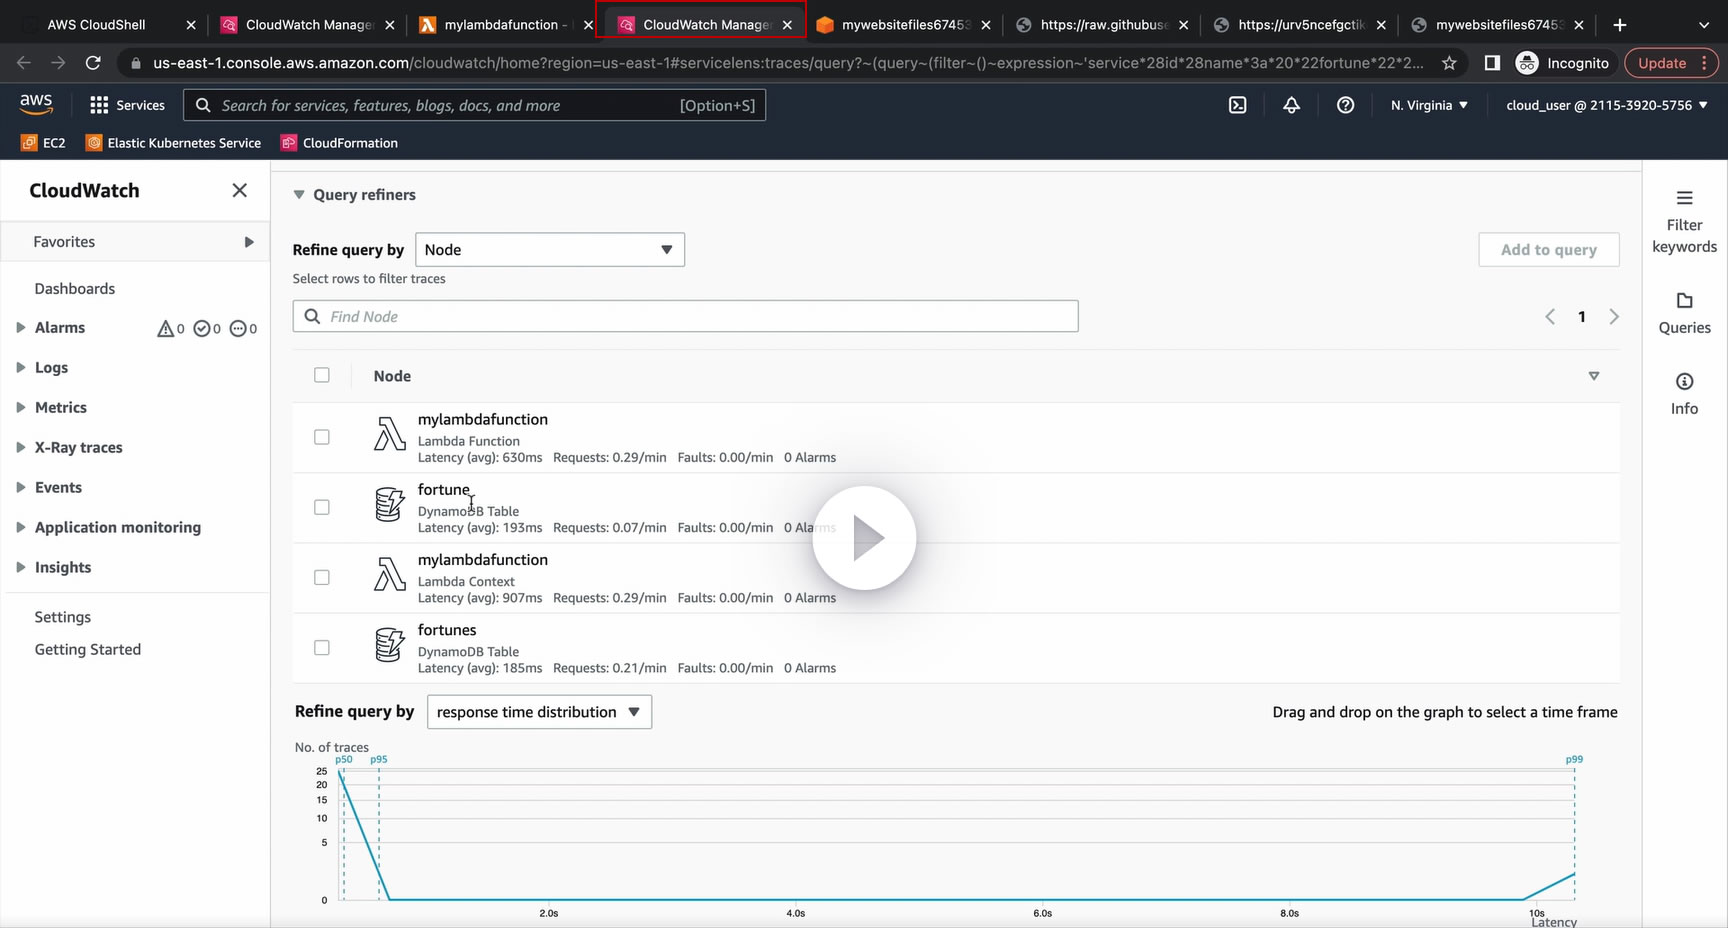Open the CloudFormation shortcut

click(340, 143)
